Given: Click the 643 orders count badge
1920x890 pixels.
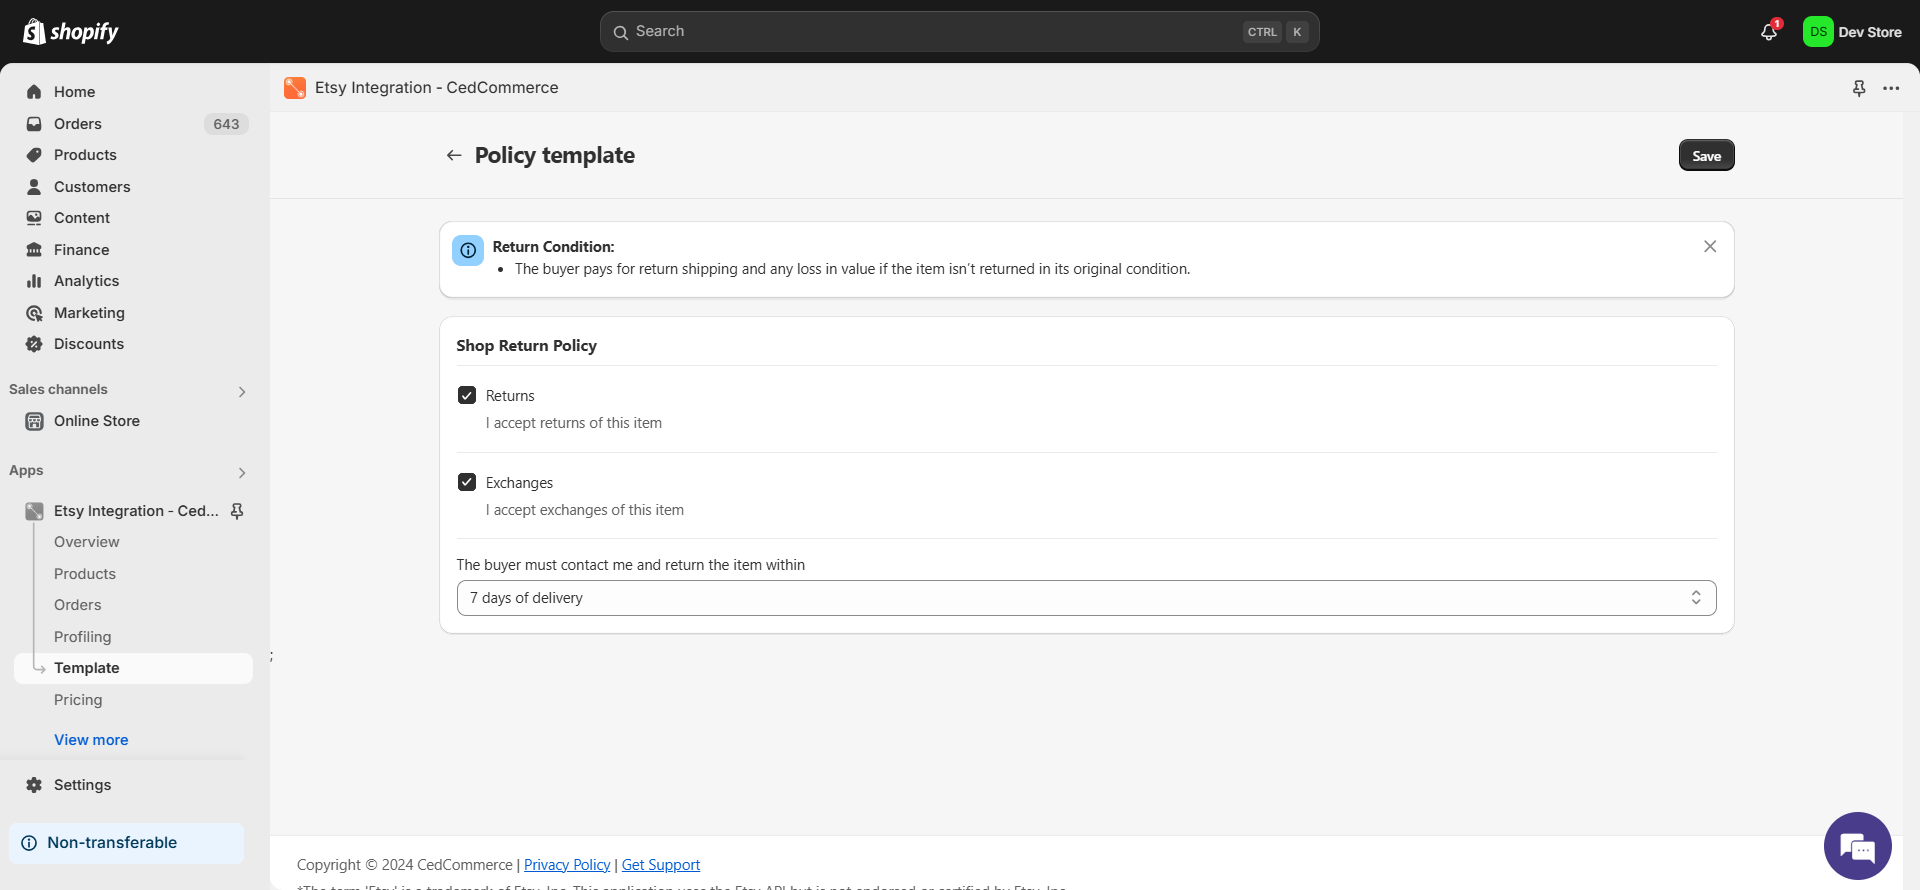Looking at the screenshot, I should [x=226, y=124].
